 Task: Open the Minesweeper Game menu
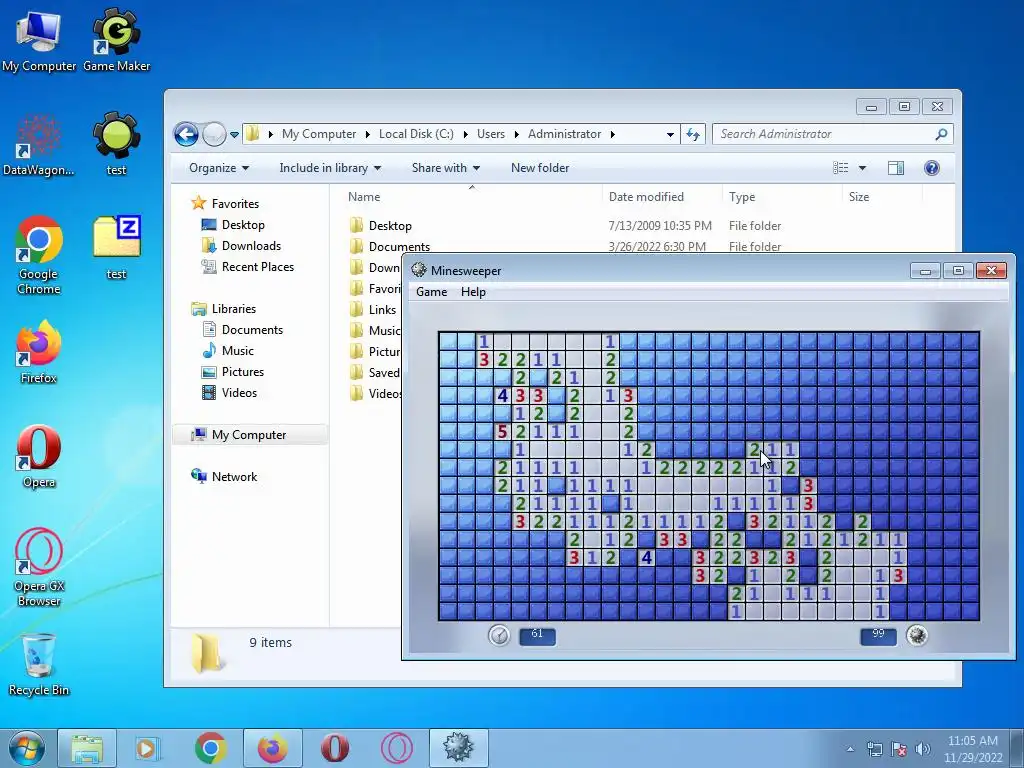432,292
